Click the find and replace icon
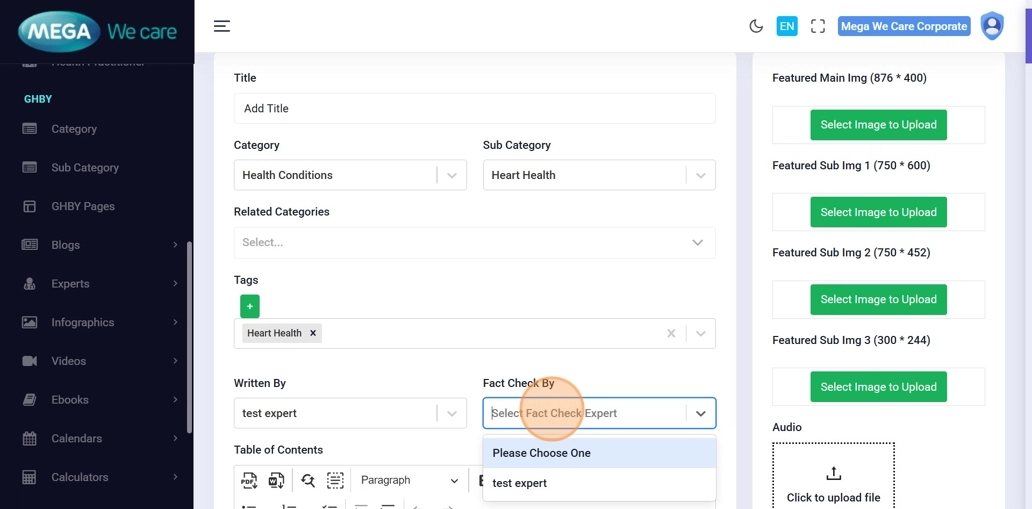Image resolution: width=1032 pixels, height=509 pixels. coord(308,481)
